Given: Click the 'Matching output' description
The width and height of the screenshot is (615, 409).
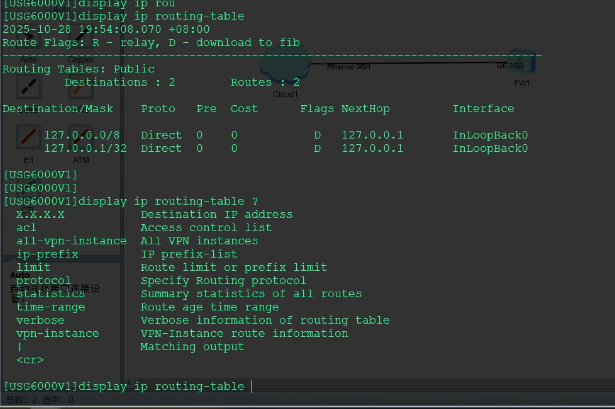Looking at the screenshot, I should pos(192,347).
